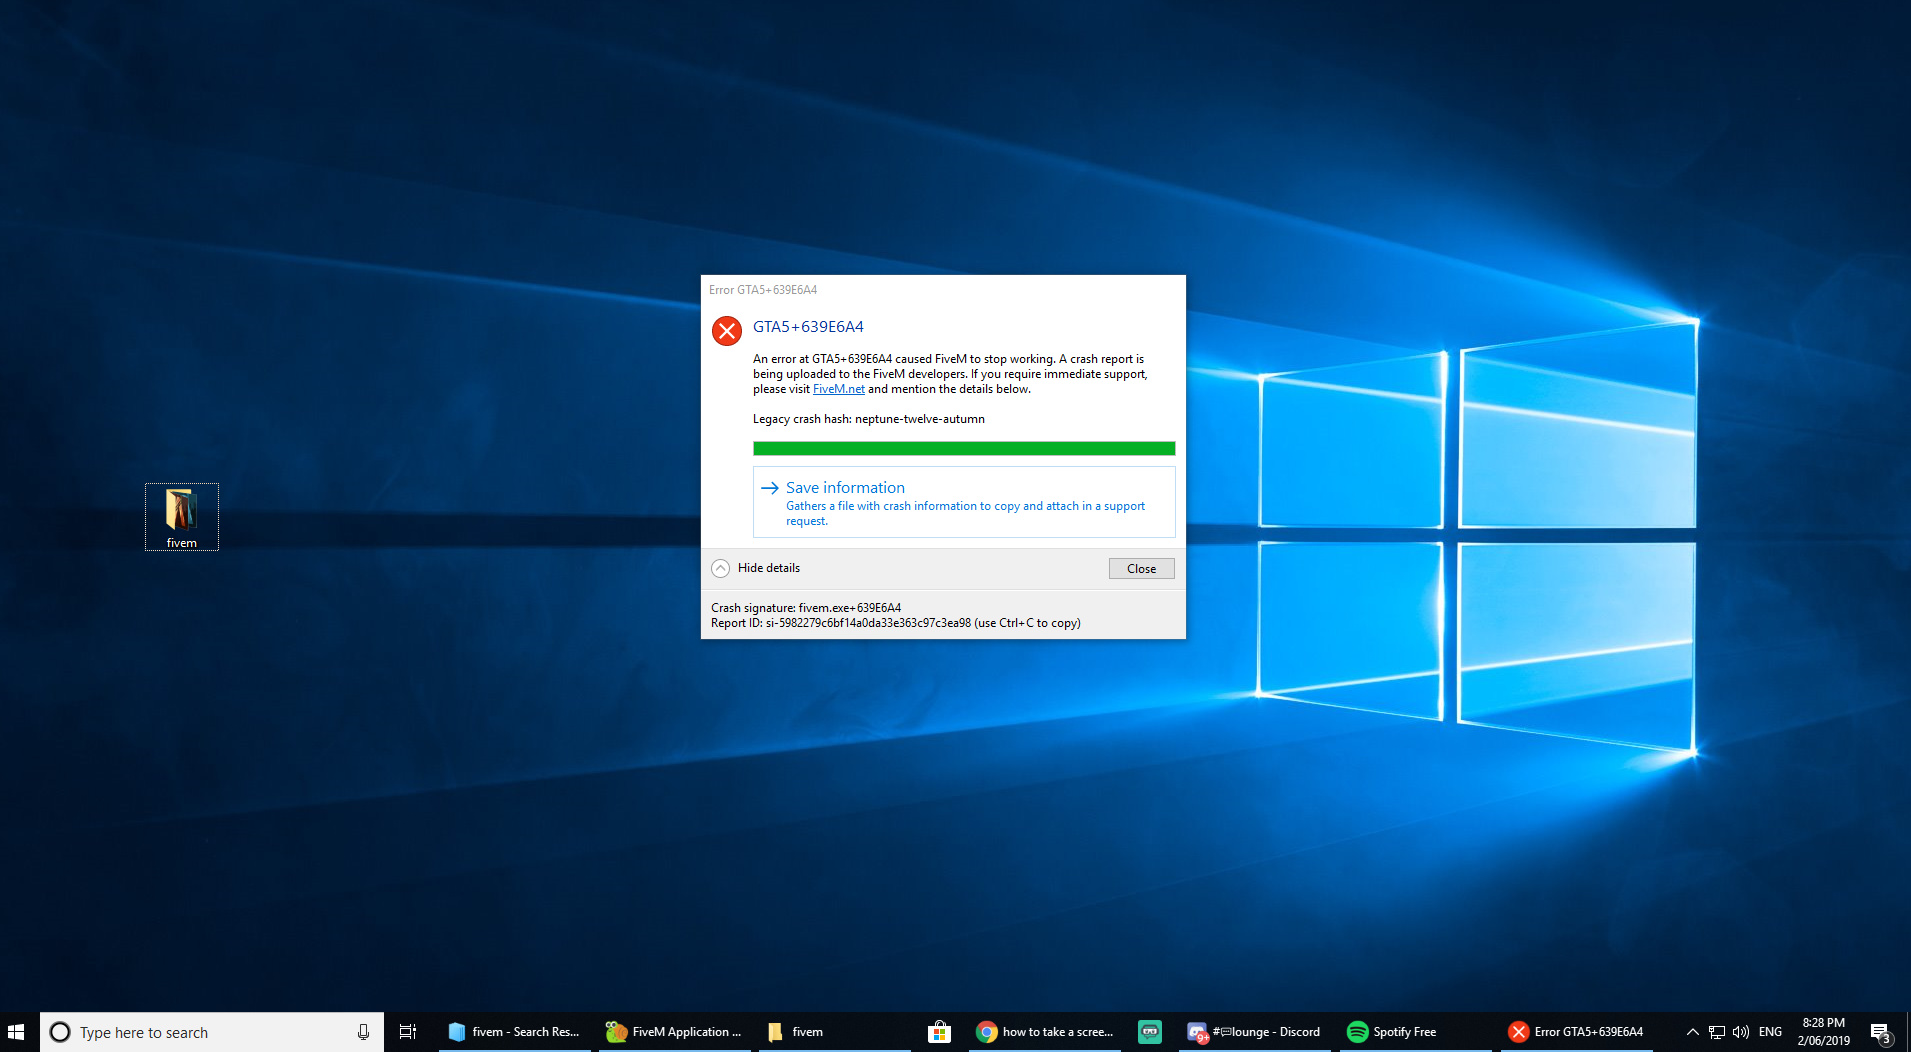Viewport: 1911px width, 1052px height.
Task: Open the ENG input language selector
Action: coord(1770,1032)
